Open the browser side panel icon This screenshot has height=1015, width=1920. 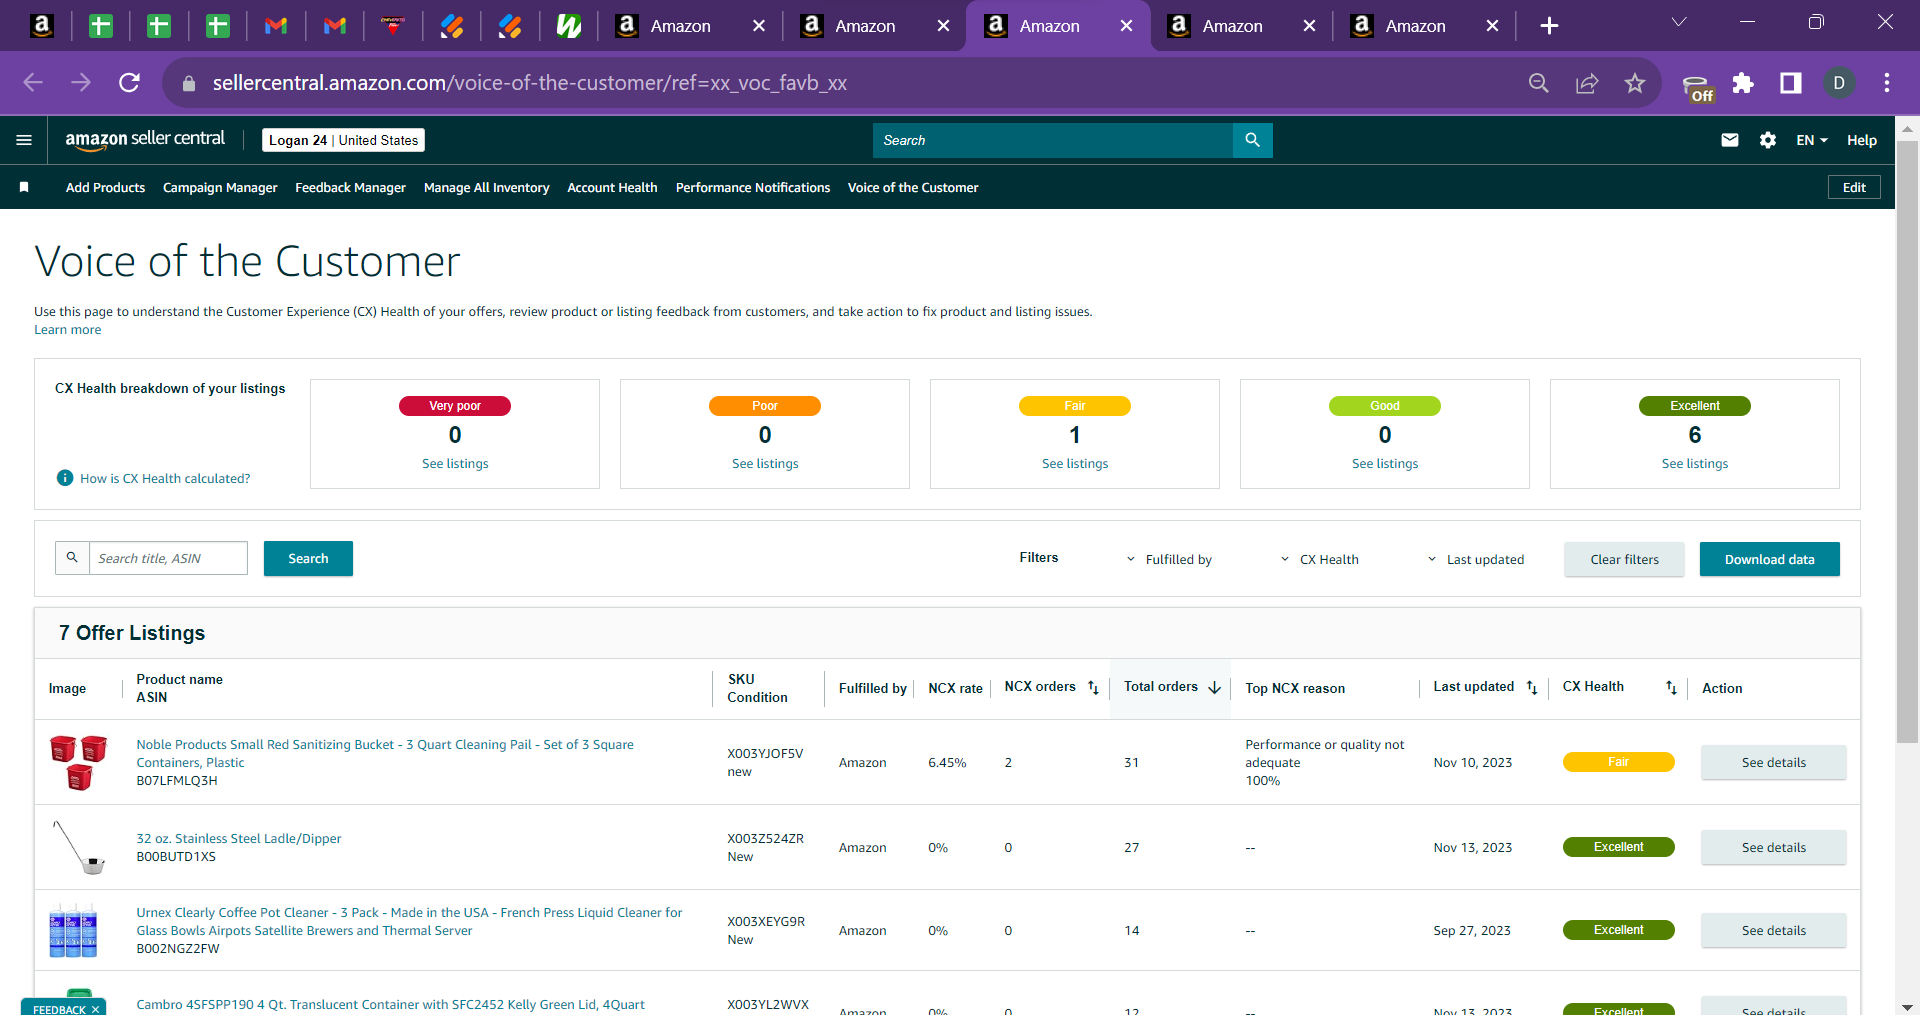pyautogui.click(x=1791, y=83)
